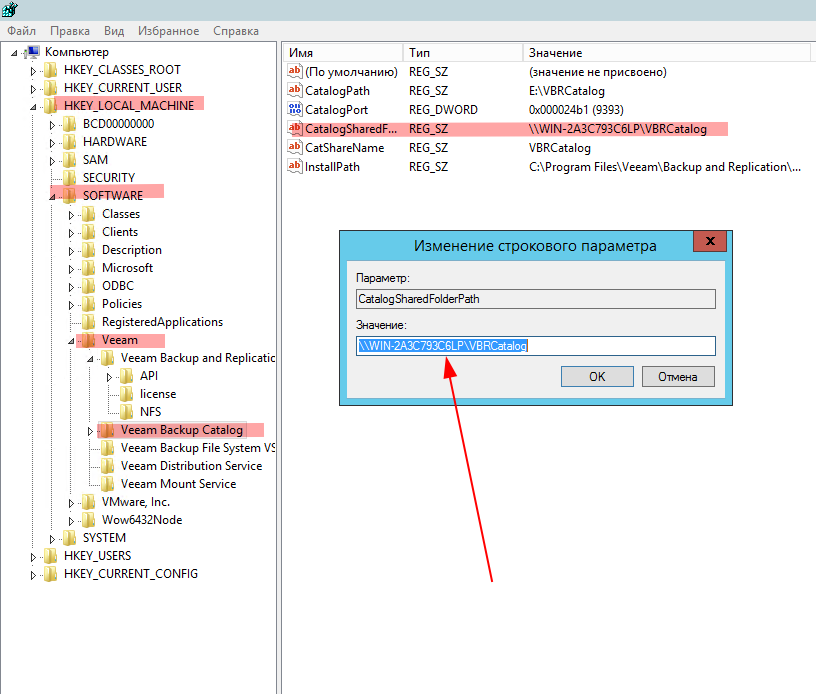This screenshot has width=816, height=694.
Task: Click the HKEY_CLASSES_ROOT folder icon
Action: (50, 70)
